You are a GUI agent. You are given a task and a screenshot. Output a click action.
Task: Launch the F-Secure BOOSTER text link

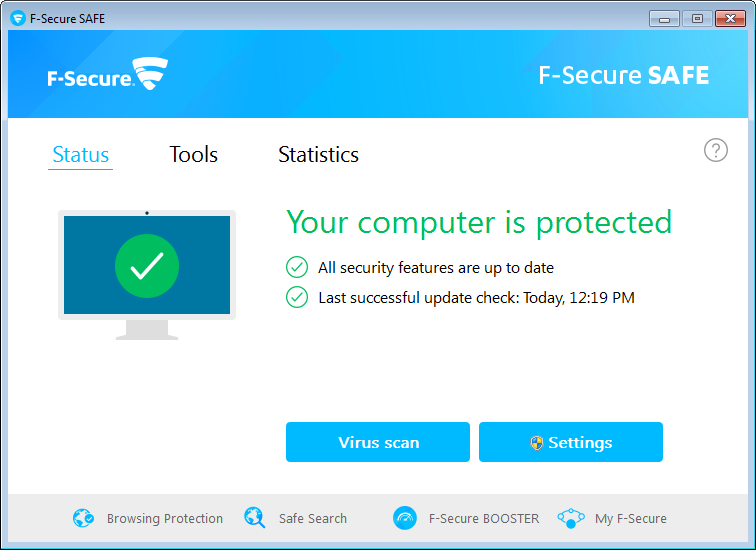pos(484,518)
